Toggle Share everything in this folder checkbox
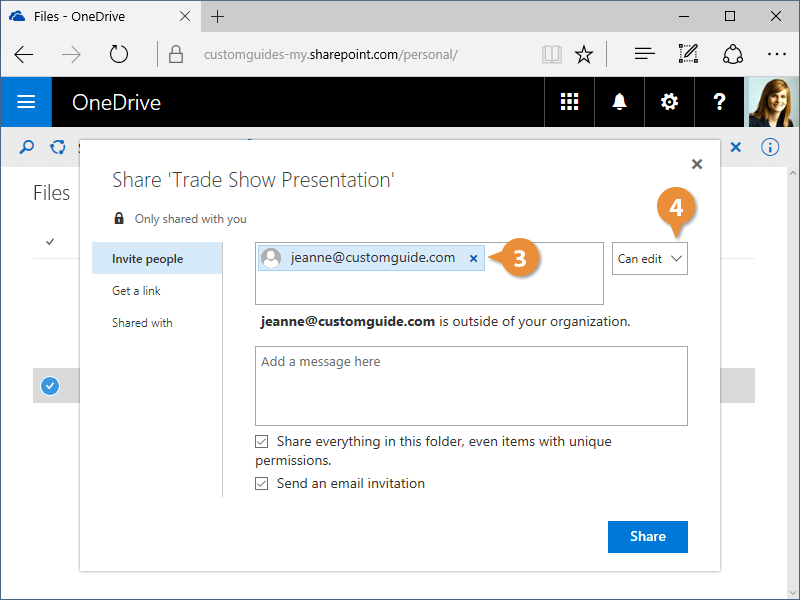Screen dimensions: 800x600 (262, 441)
